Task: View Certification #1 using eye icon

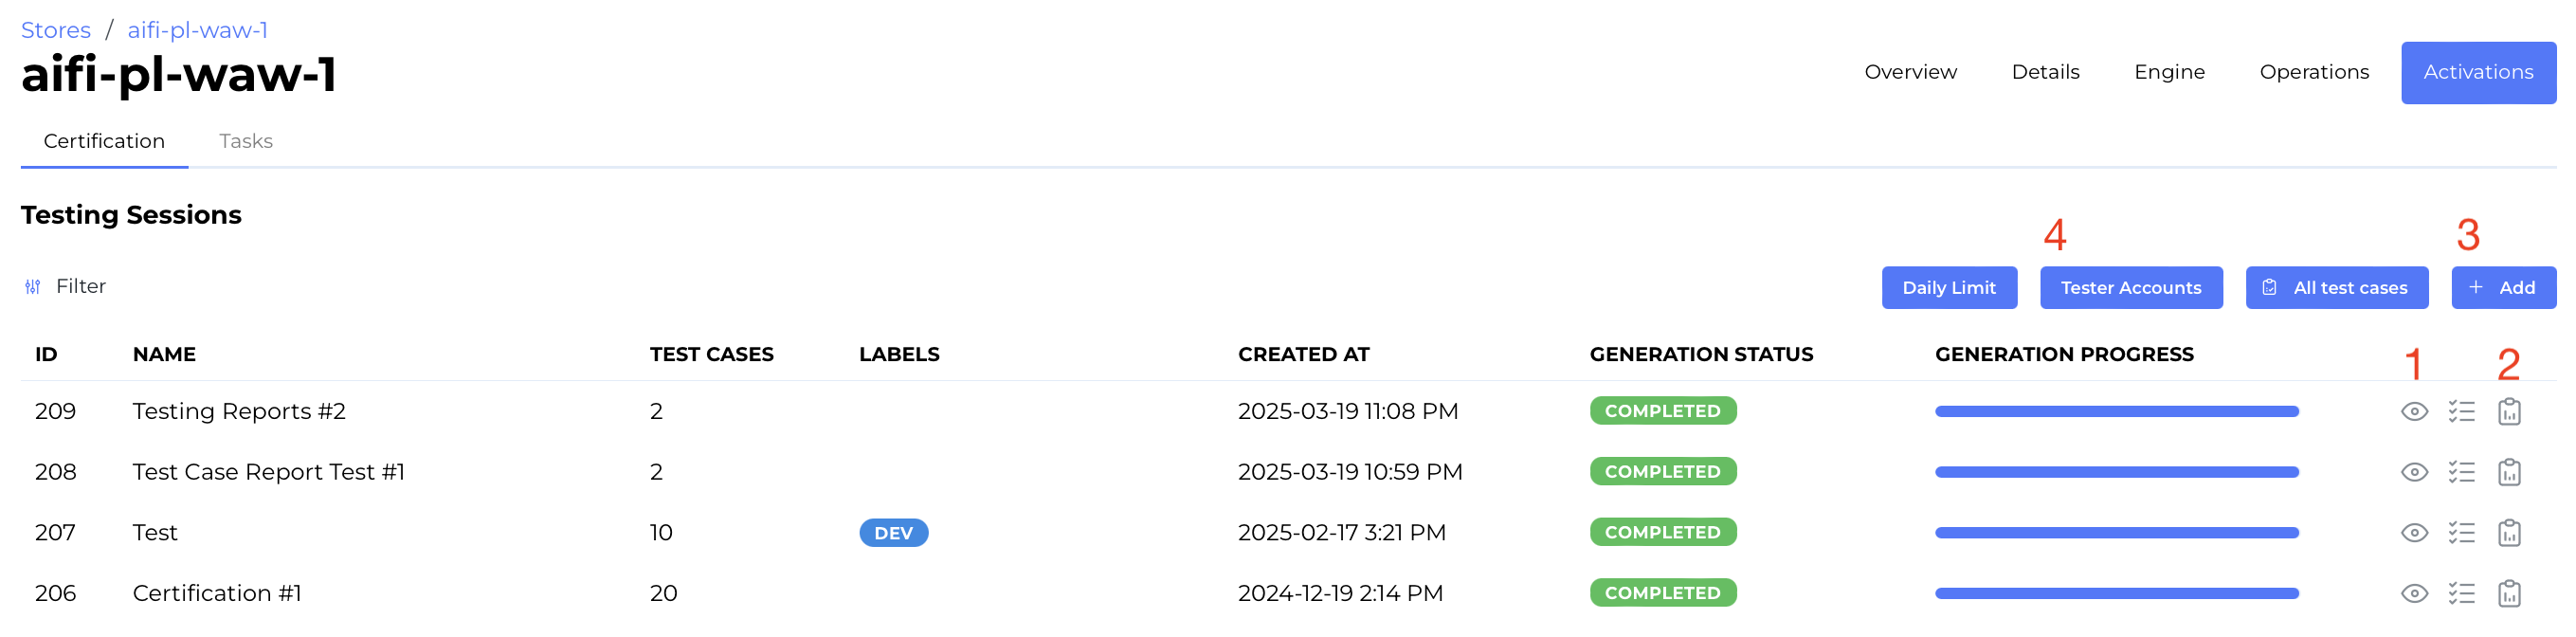Action: click(2414, 593)
